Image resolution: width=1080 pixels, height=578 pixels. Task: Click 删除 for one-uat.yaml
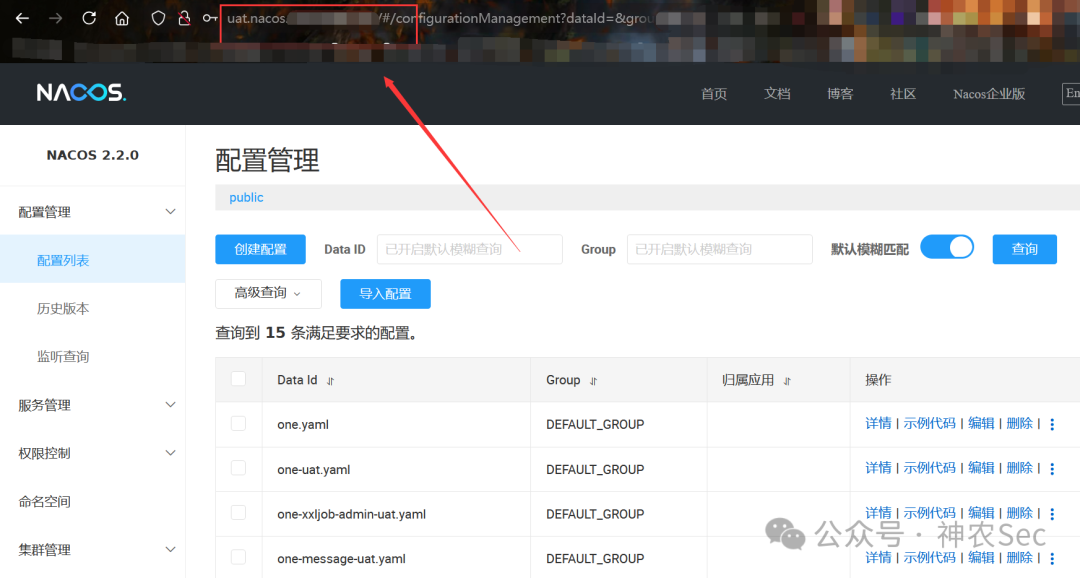click(x=1019, y=468)
